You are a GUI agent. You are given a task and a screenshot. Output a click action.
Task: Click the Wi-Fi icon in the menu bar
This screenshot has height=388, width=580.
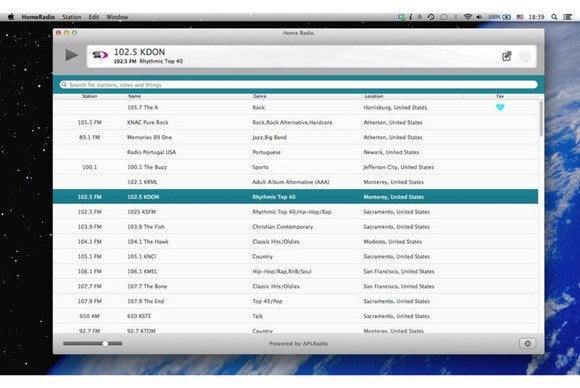pyautogui.click(x=468, y=17)
